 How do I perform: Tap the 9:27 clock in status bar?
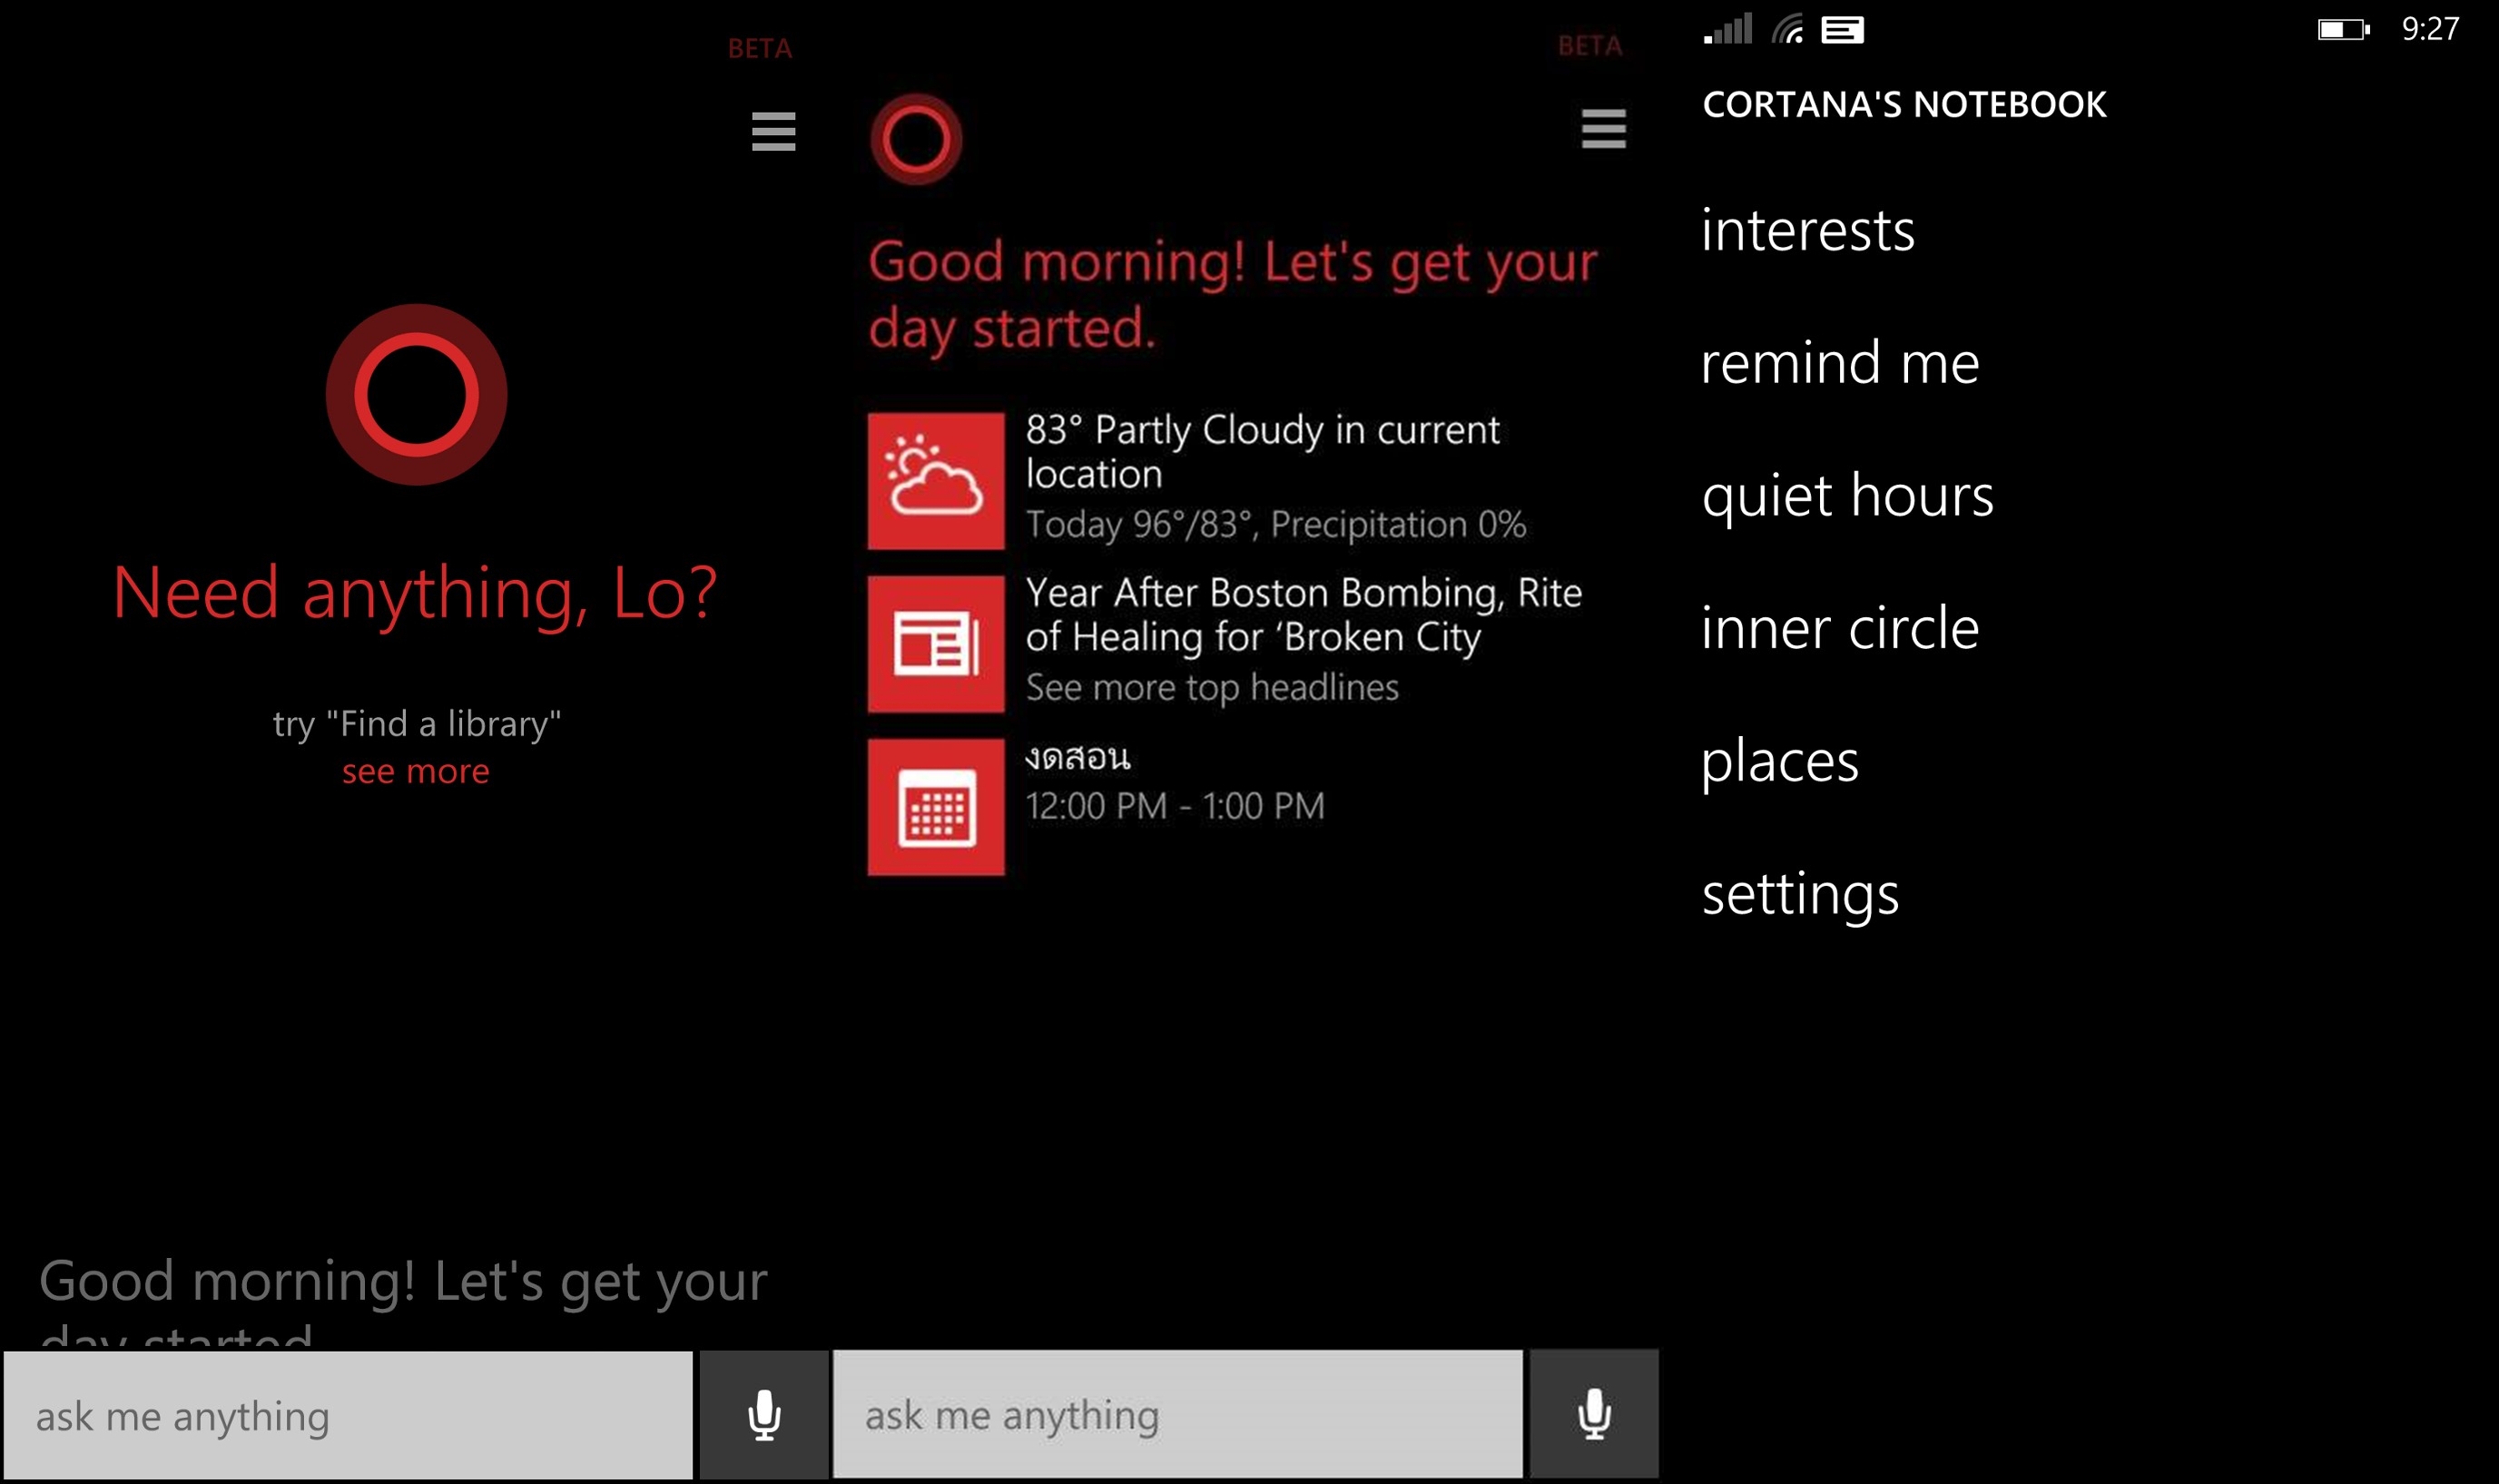coord(2430,29)
